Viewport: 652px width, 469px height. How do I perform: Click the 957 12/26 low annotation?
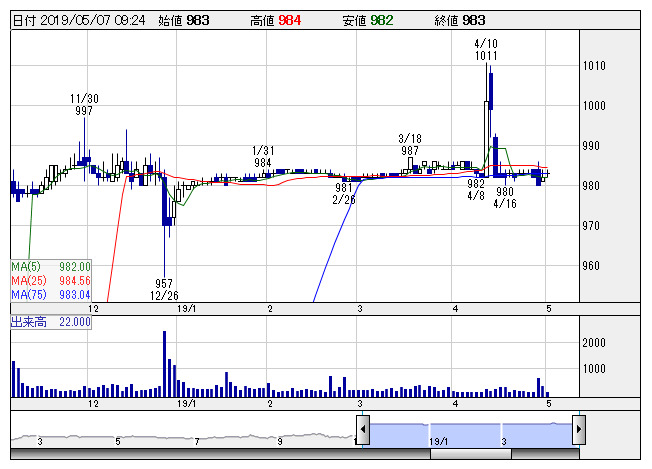[164, 290]
